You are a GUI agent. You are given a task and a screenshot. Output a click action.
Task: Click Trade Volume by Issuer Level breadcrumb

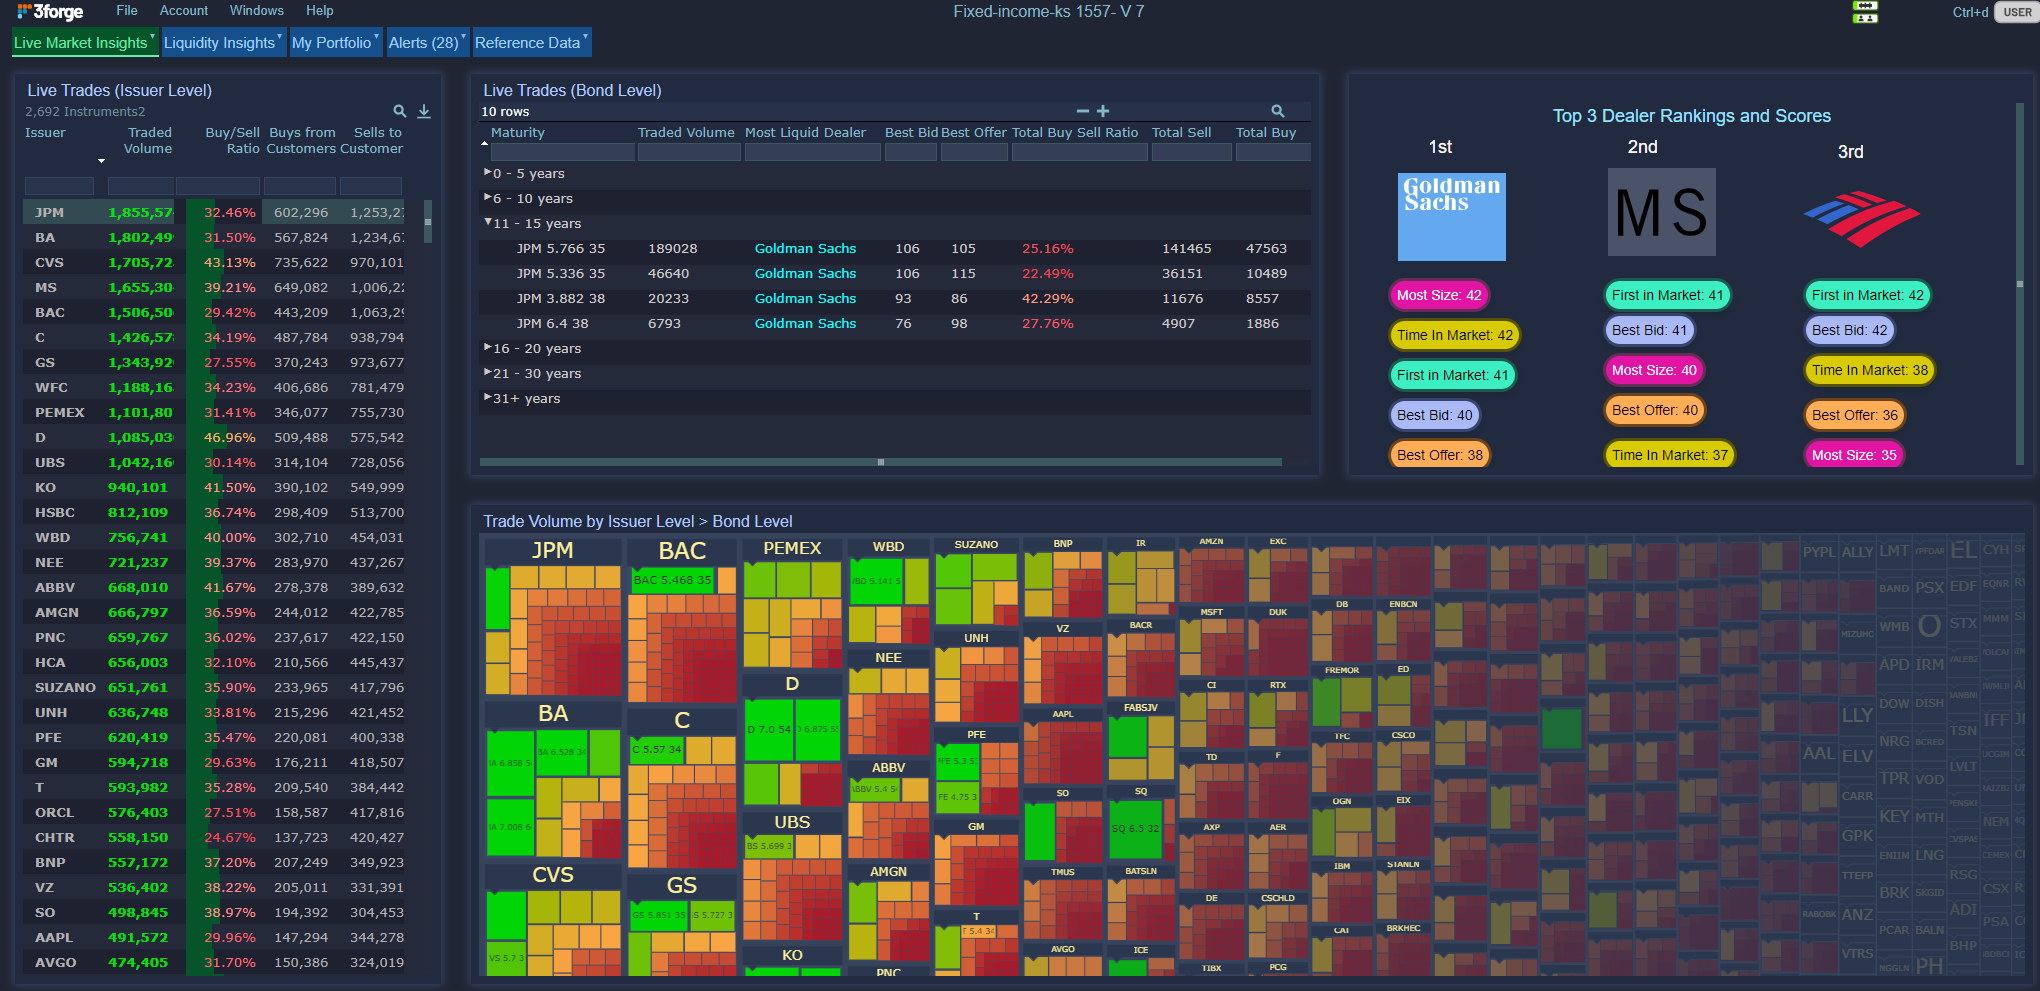click(x=588, y=521)
